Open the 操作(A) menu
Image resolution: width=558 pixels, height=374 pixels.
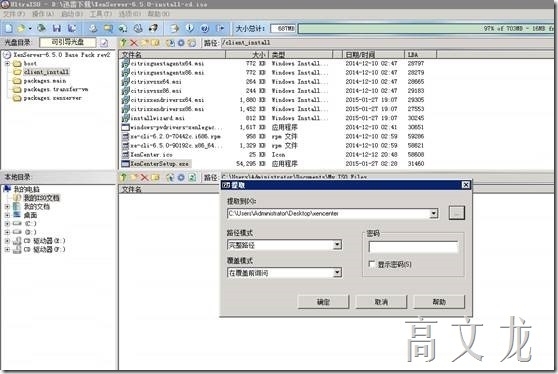point(43,14)
